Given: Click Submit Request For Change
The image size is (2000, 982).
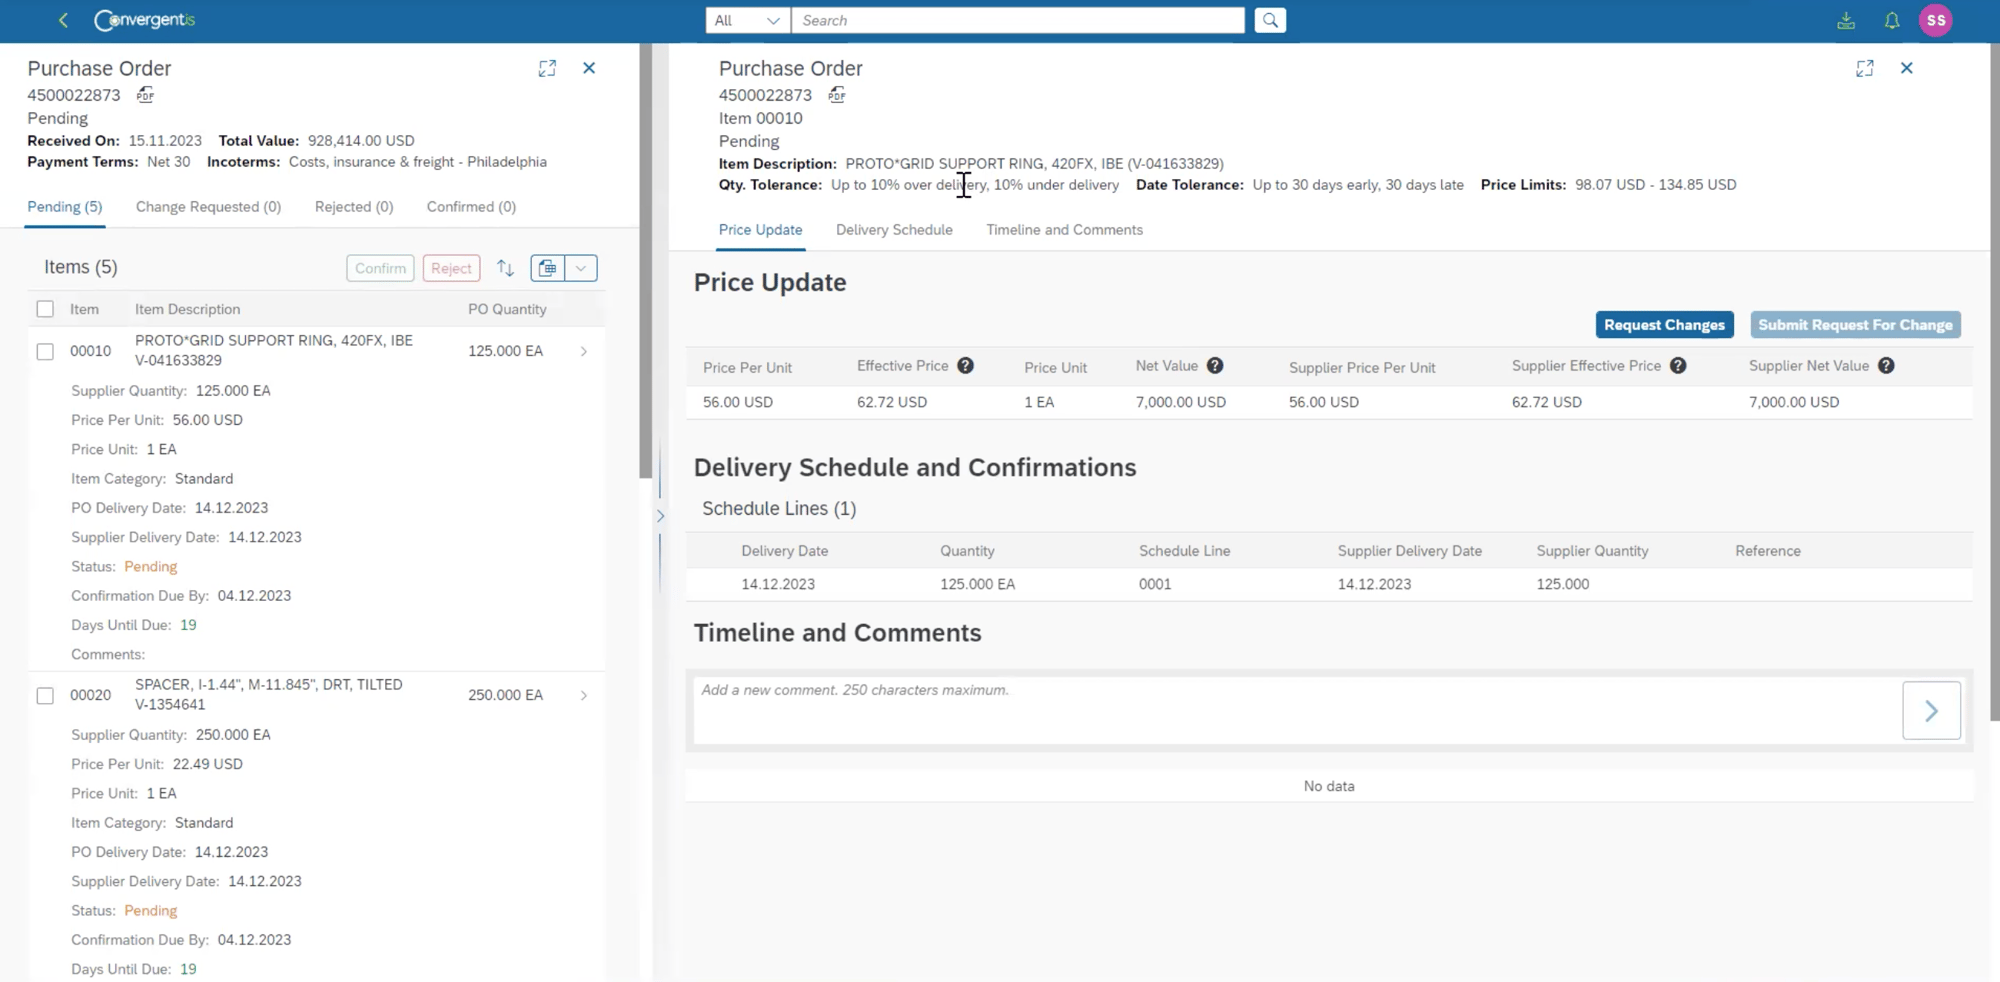Looking at the screenshot, I should point(1855,324).
